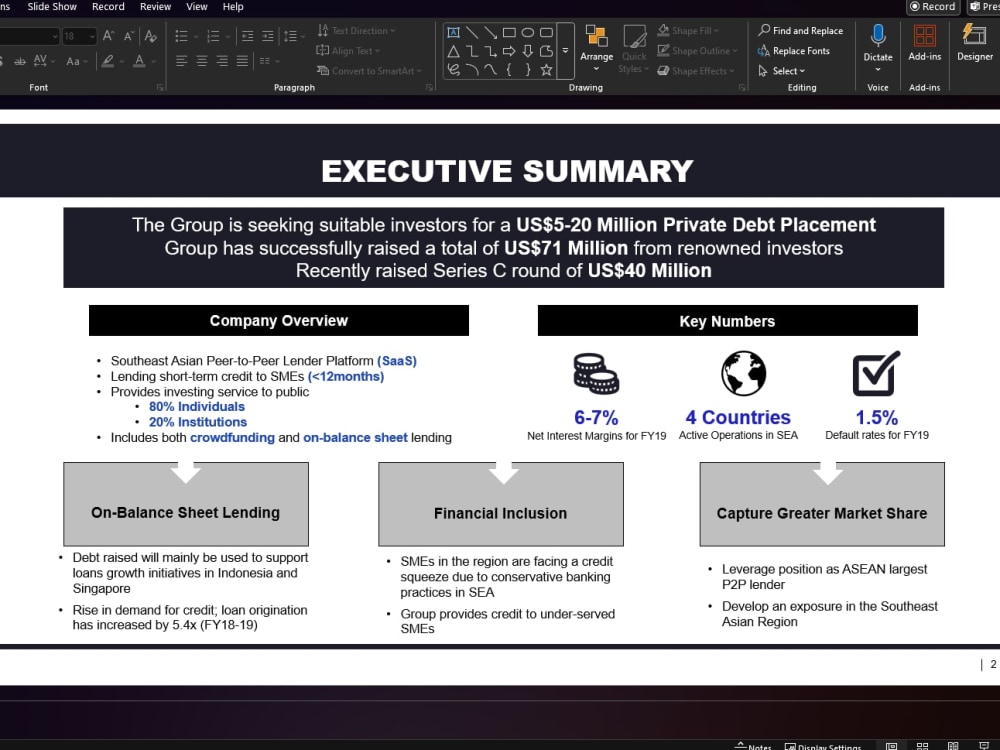Open the Arrange dropdown
Image resolution: width=1000 pixels, height=750 pixels.
pos(596,50)
